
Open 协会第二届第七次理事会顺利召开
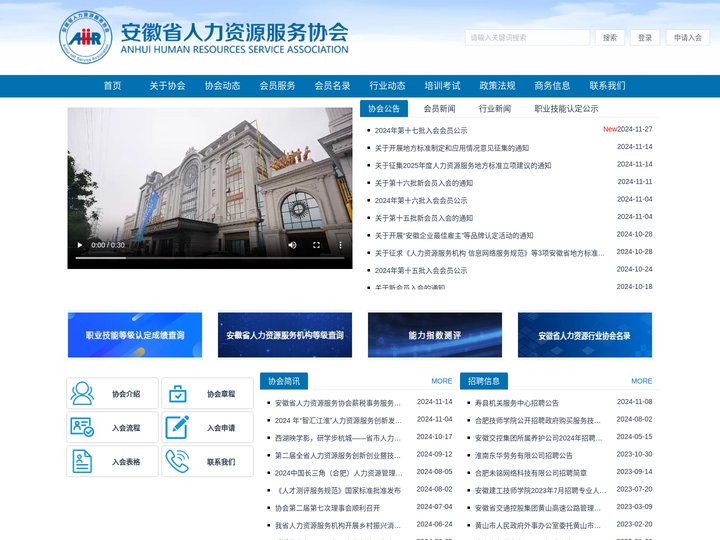pos(327,508)
